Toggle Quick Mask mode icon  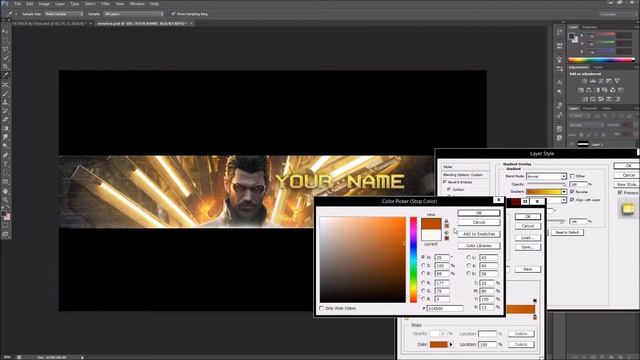5,225
